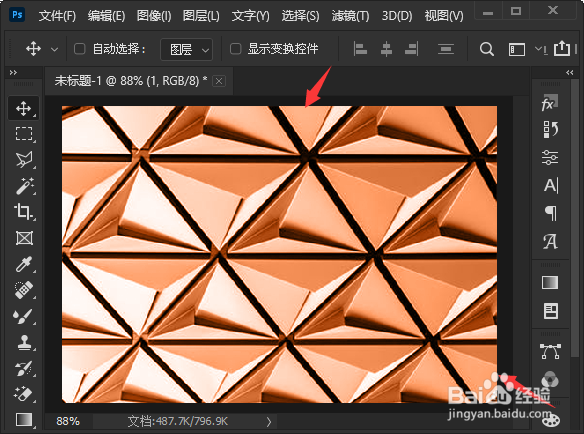584x434 pixels.
Task: Open the Styles (fx) panel
Action: coord(550,102)
